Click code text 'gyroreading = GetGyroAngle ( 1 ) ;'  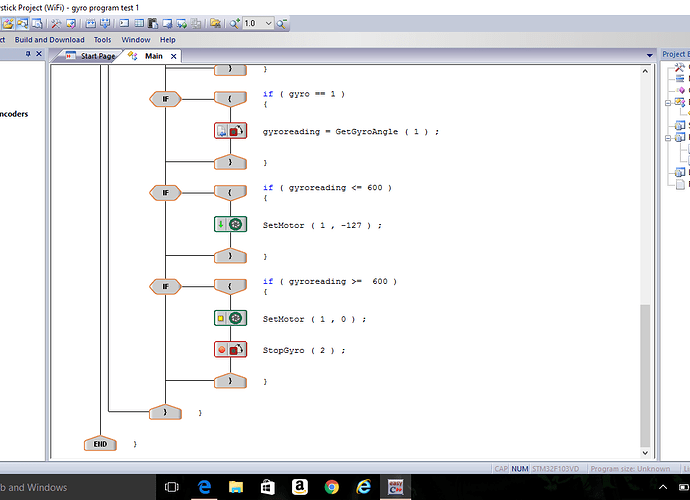click(x=351, y=132)
